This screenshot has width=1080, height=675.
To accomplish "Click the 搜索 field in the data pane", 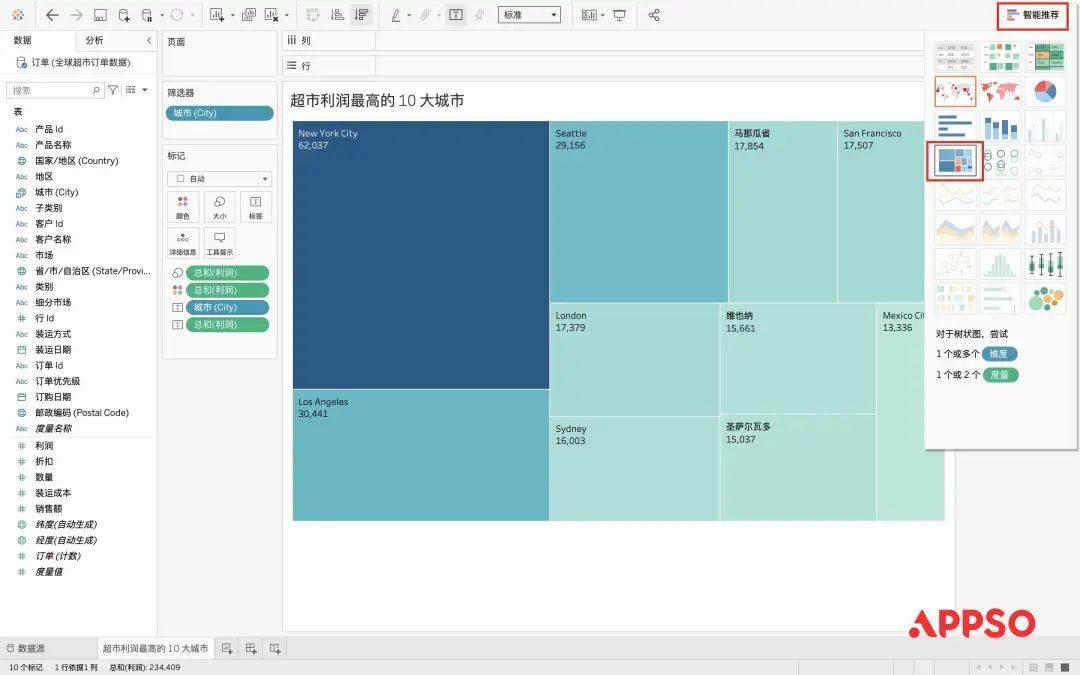I will click(55, 90).
